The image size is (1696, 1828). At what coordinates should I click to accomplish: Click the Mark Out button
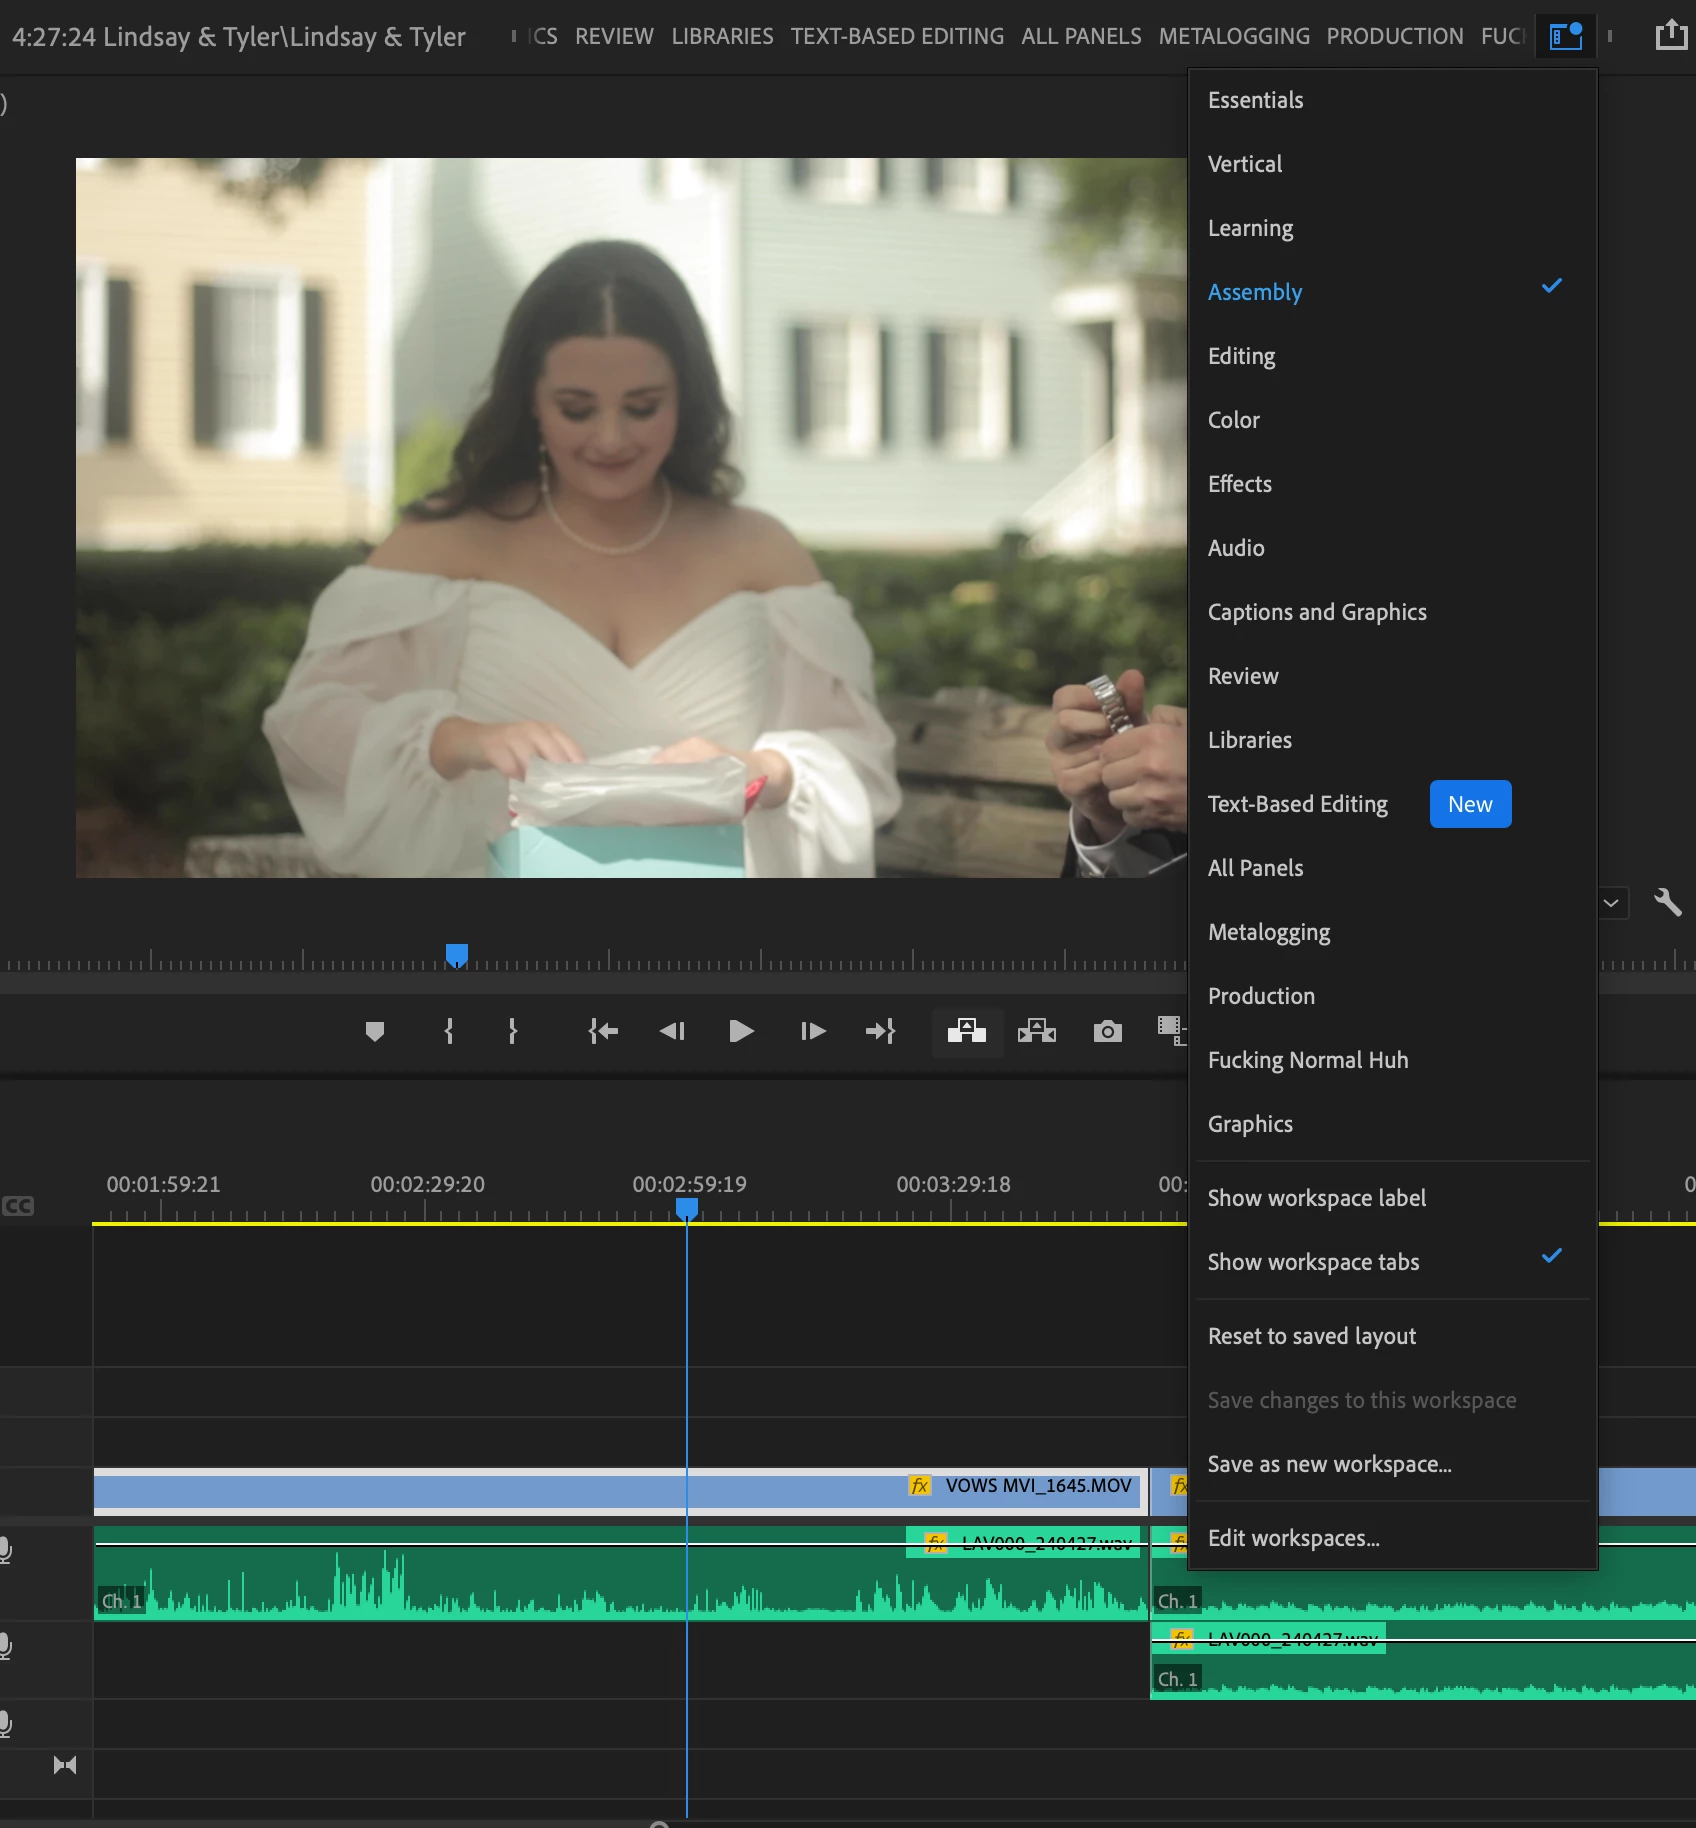[513, 1031]
